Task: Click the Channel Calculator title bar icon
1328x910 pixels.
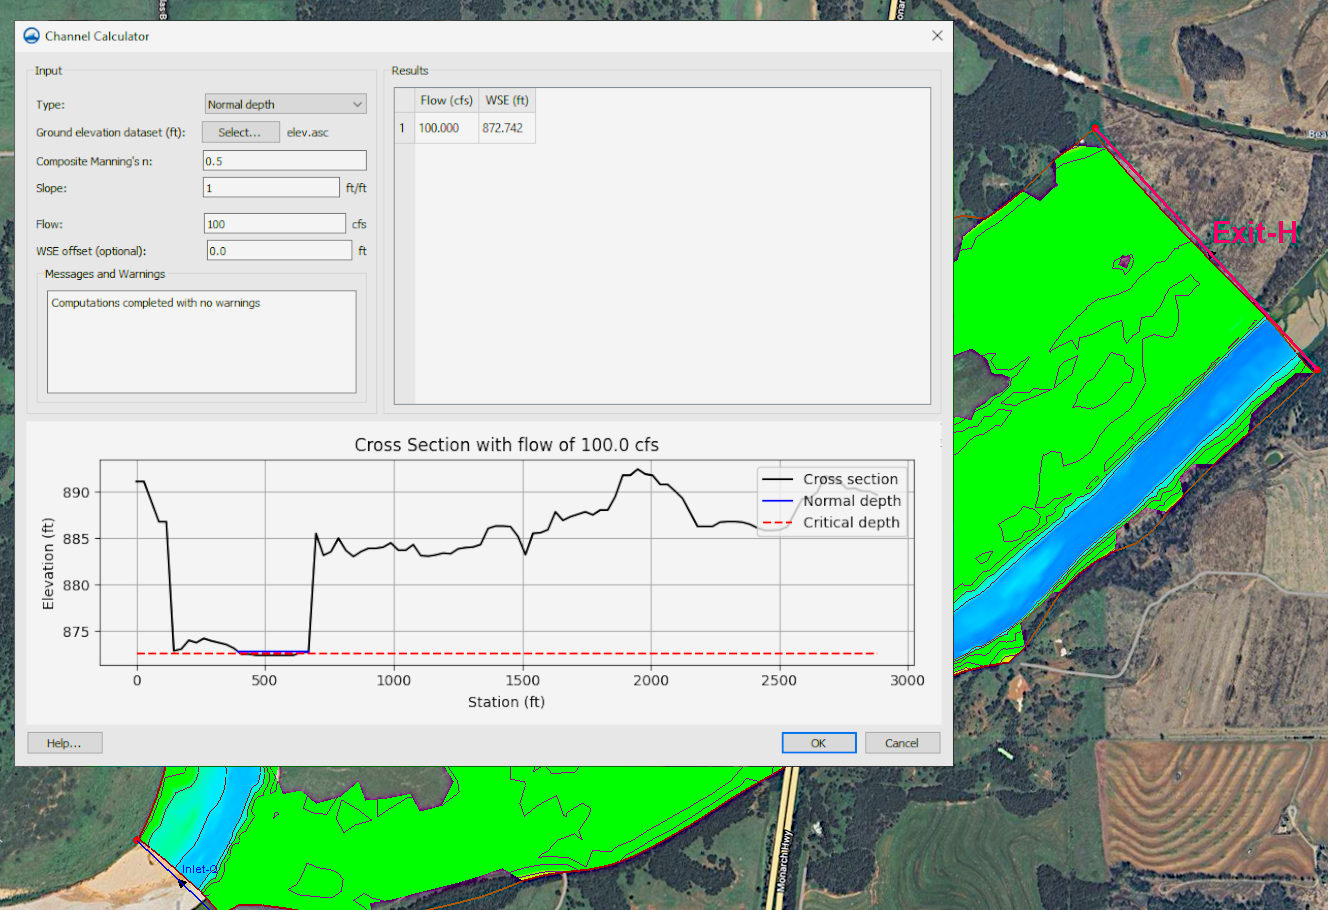Action: coord(31,36)
